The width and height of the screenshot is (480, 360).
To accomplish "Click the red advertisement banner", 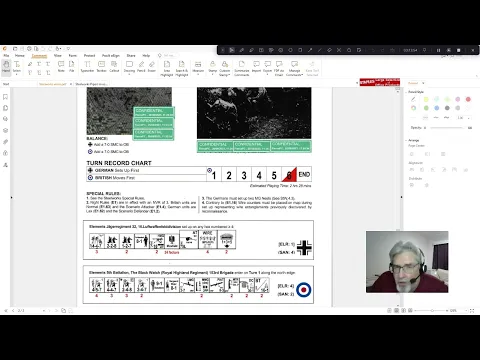I will coord(380,82).
